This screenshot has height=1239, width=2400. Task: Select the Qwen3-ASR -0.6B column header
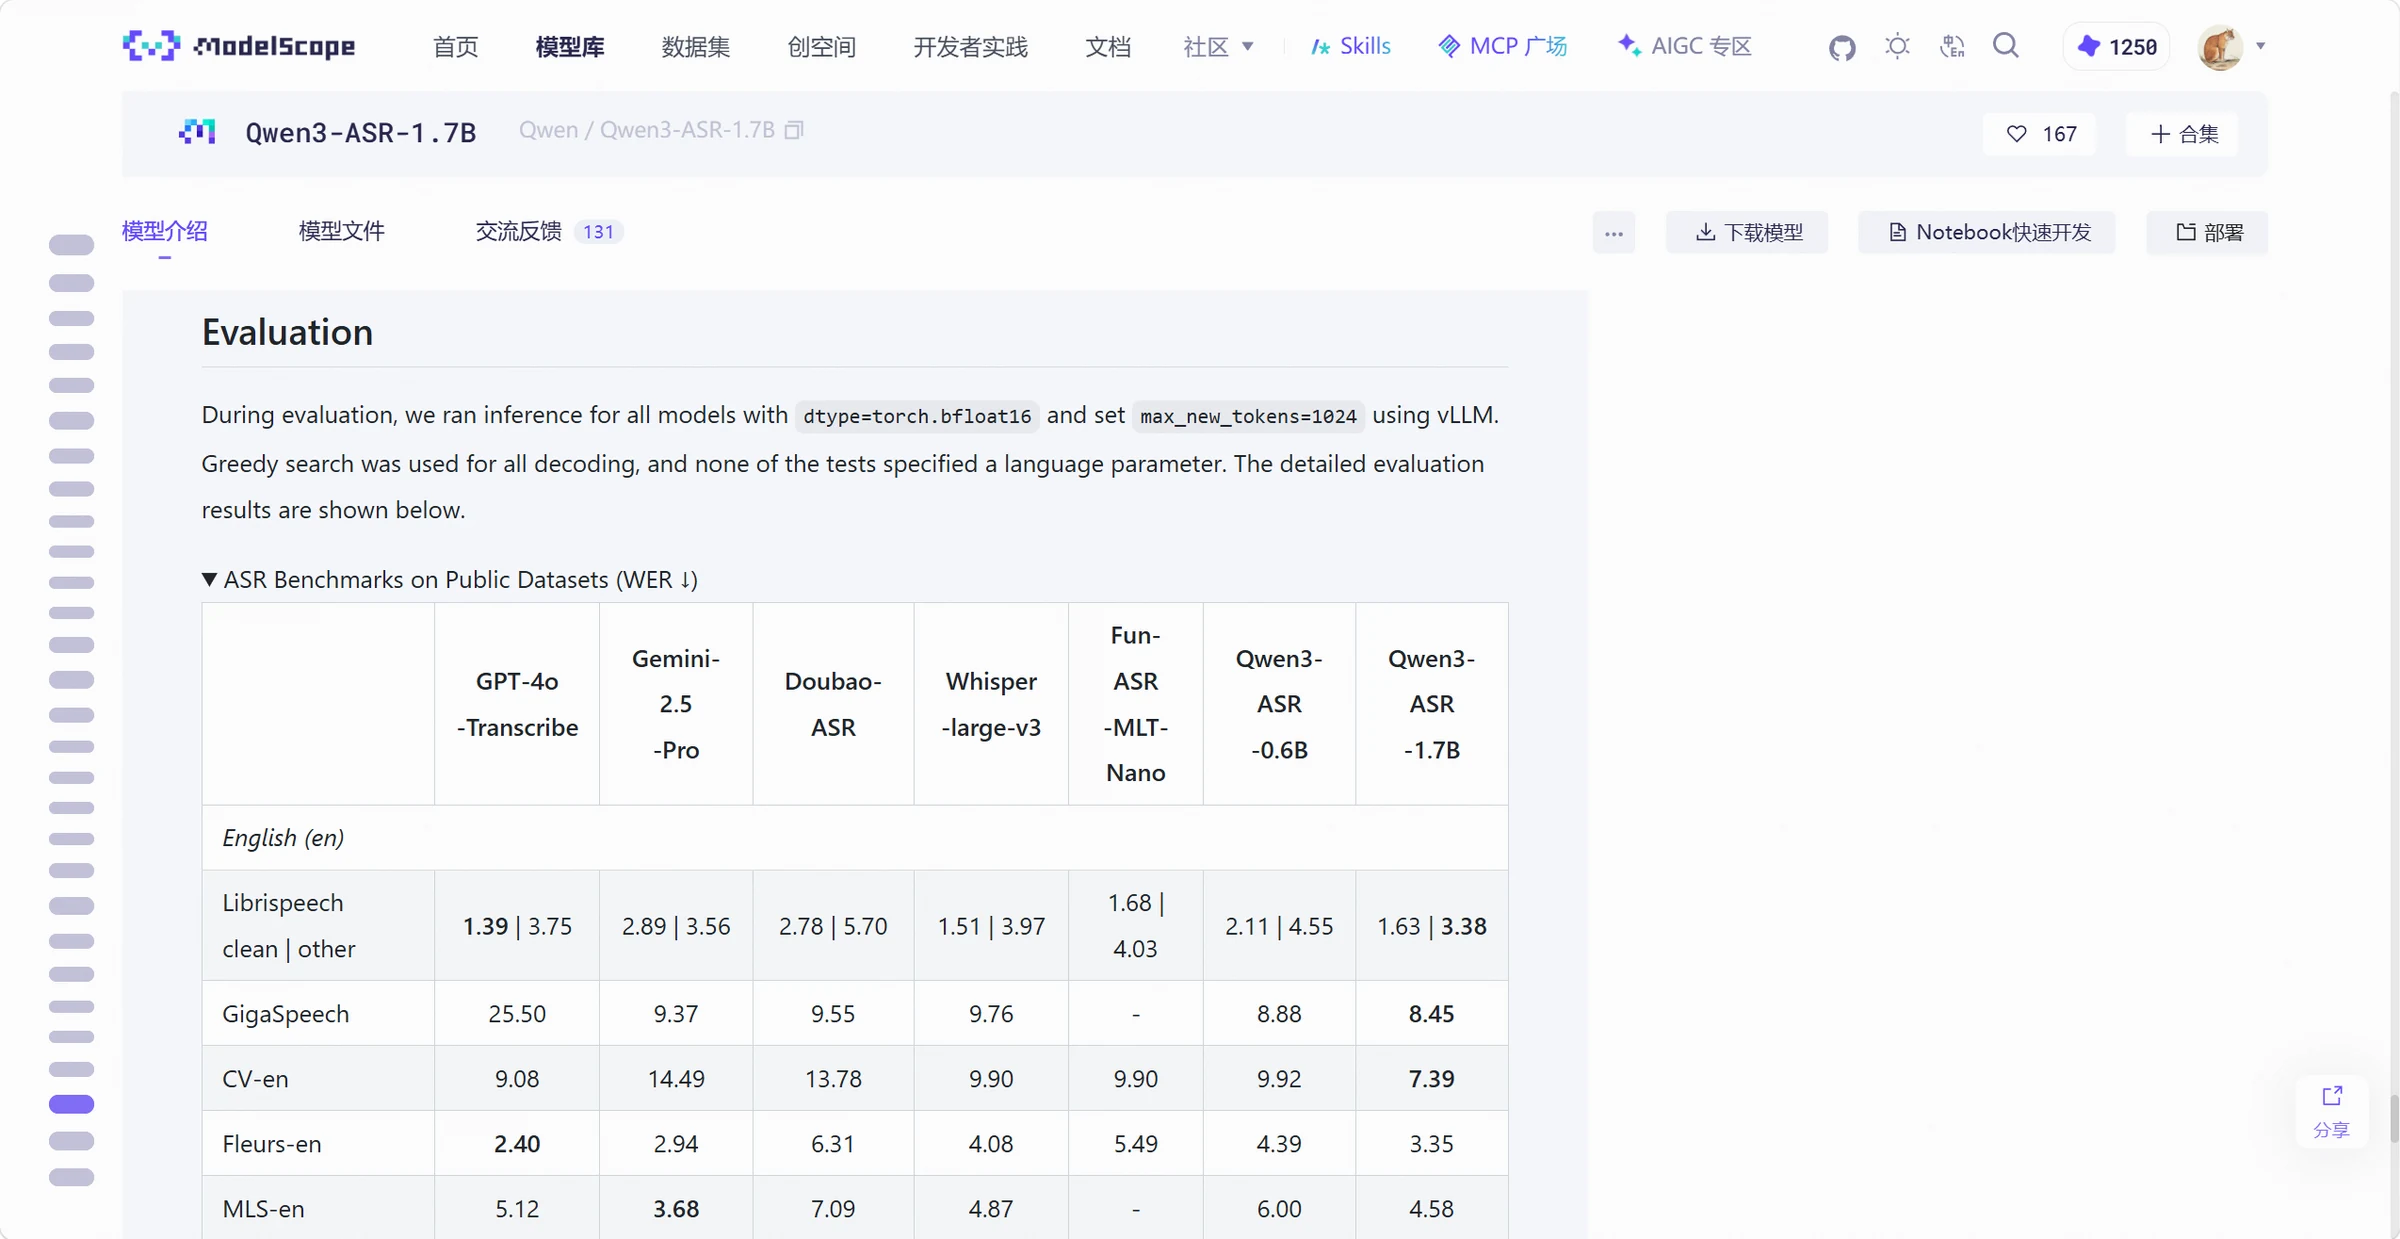click(x=1279, y=704)
